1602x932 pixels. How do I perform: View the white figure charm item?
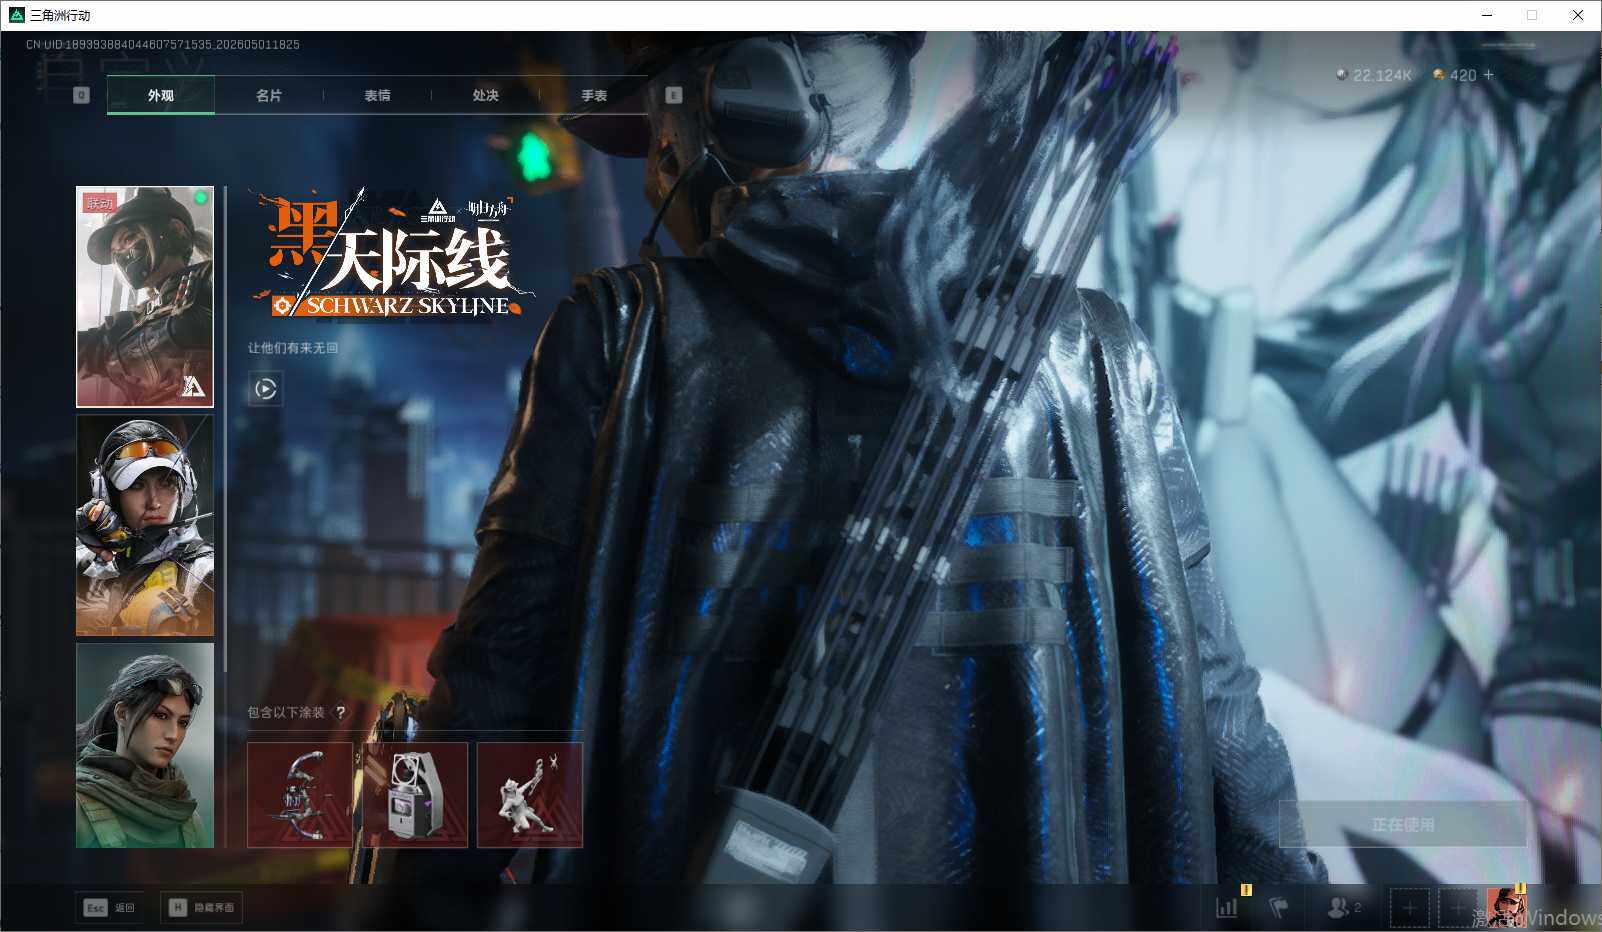(x=530, y=795)
